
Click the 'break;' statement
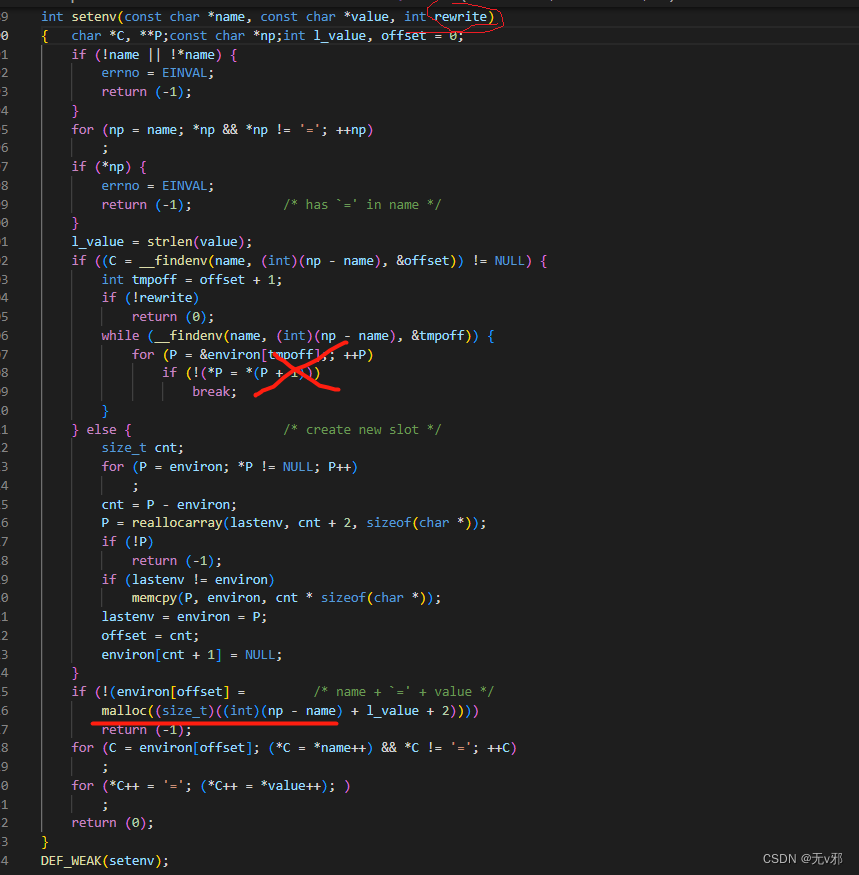[x=214, y=392]
